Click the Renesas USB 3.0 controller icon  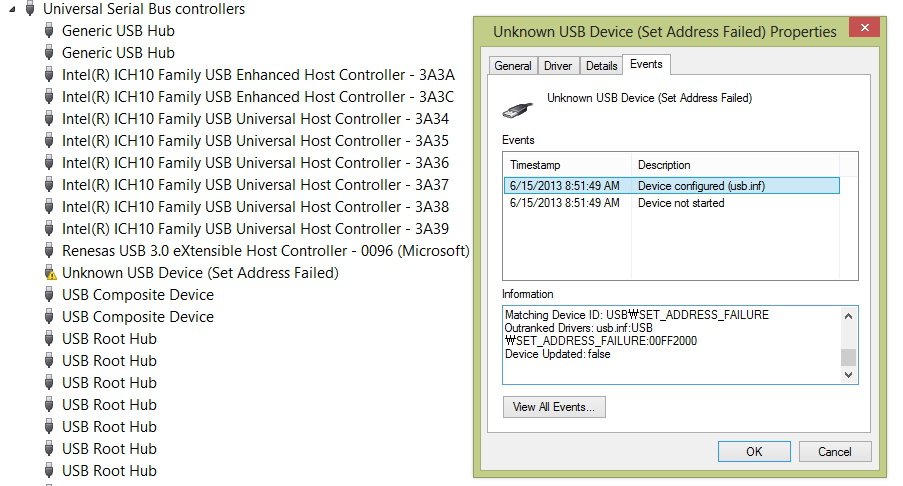(50, 251)
